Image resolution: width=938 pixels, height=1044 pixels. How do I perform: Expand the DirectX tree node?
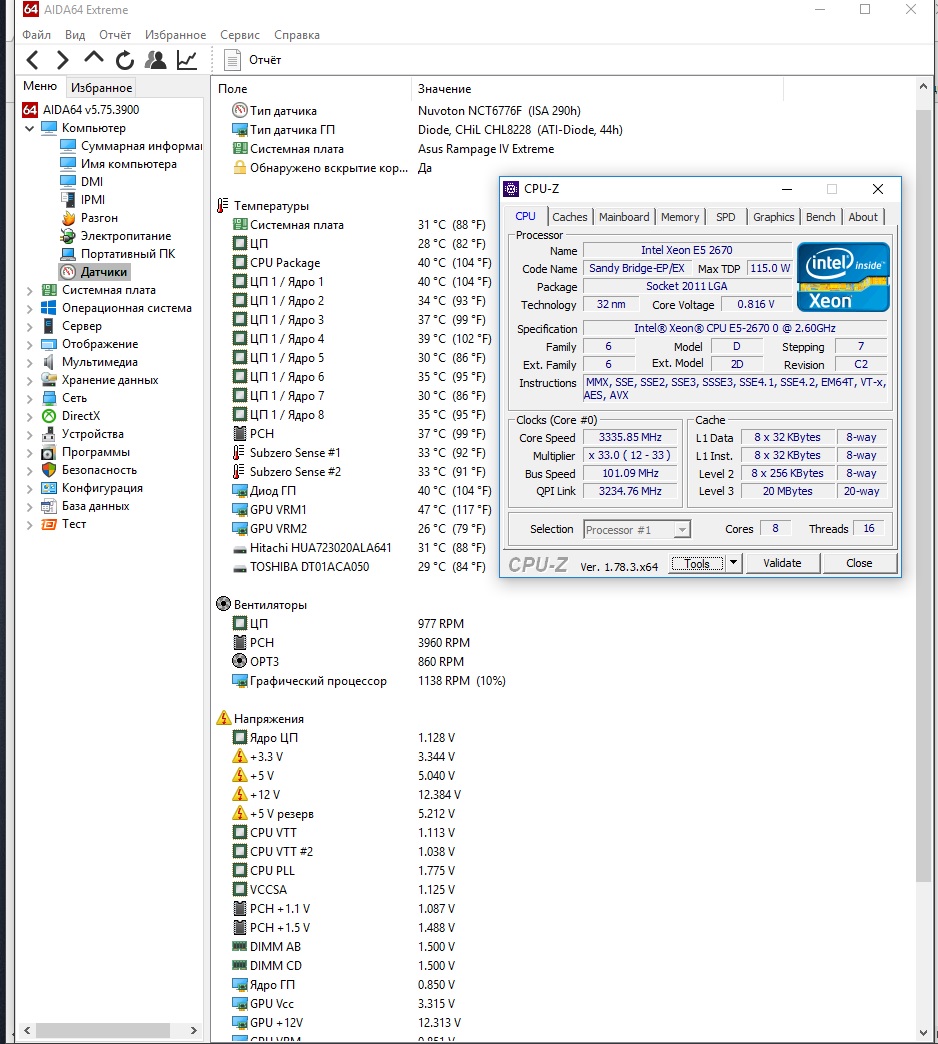(x=29, y=416)
